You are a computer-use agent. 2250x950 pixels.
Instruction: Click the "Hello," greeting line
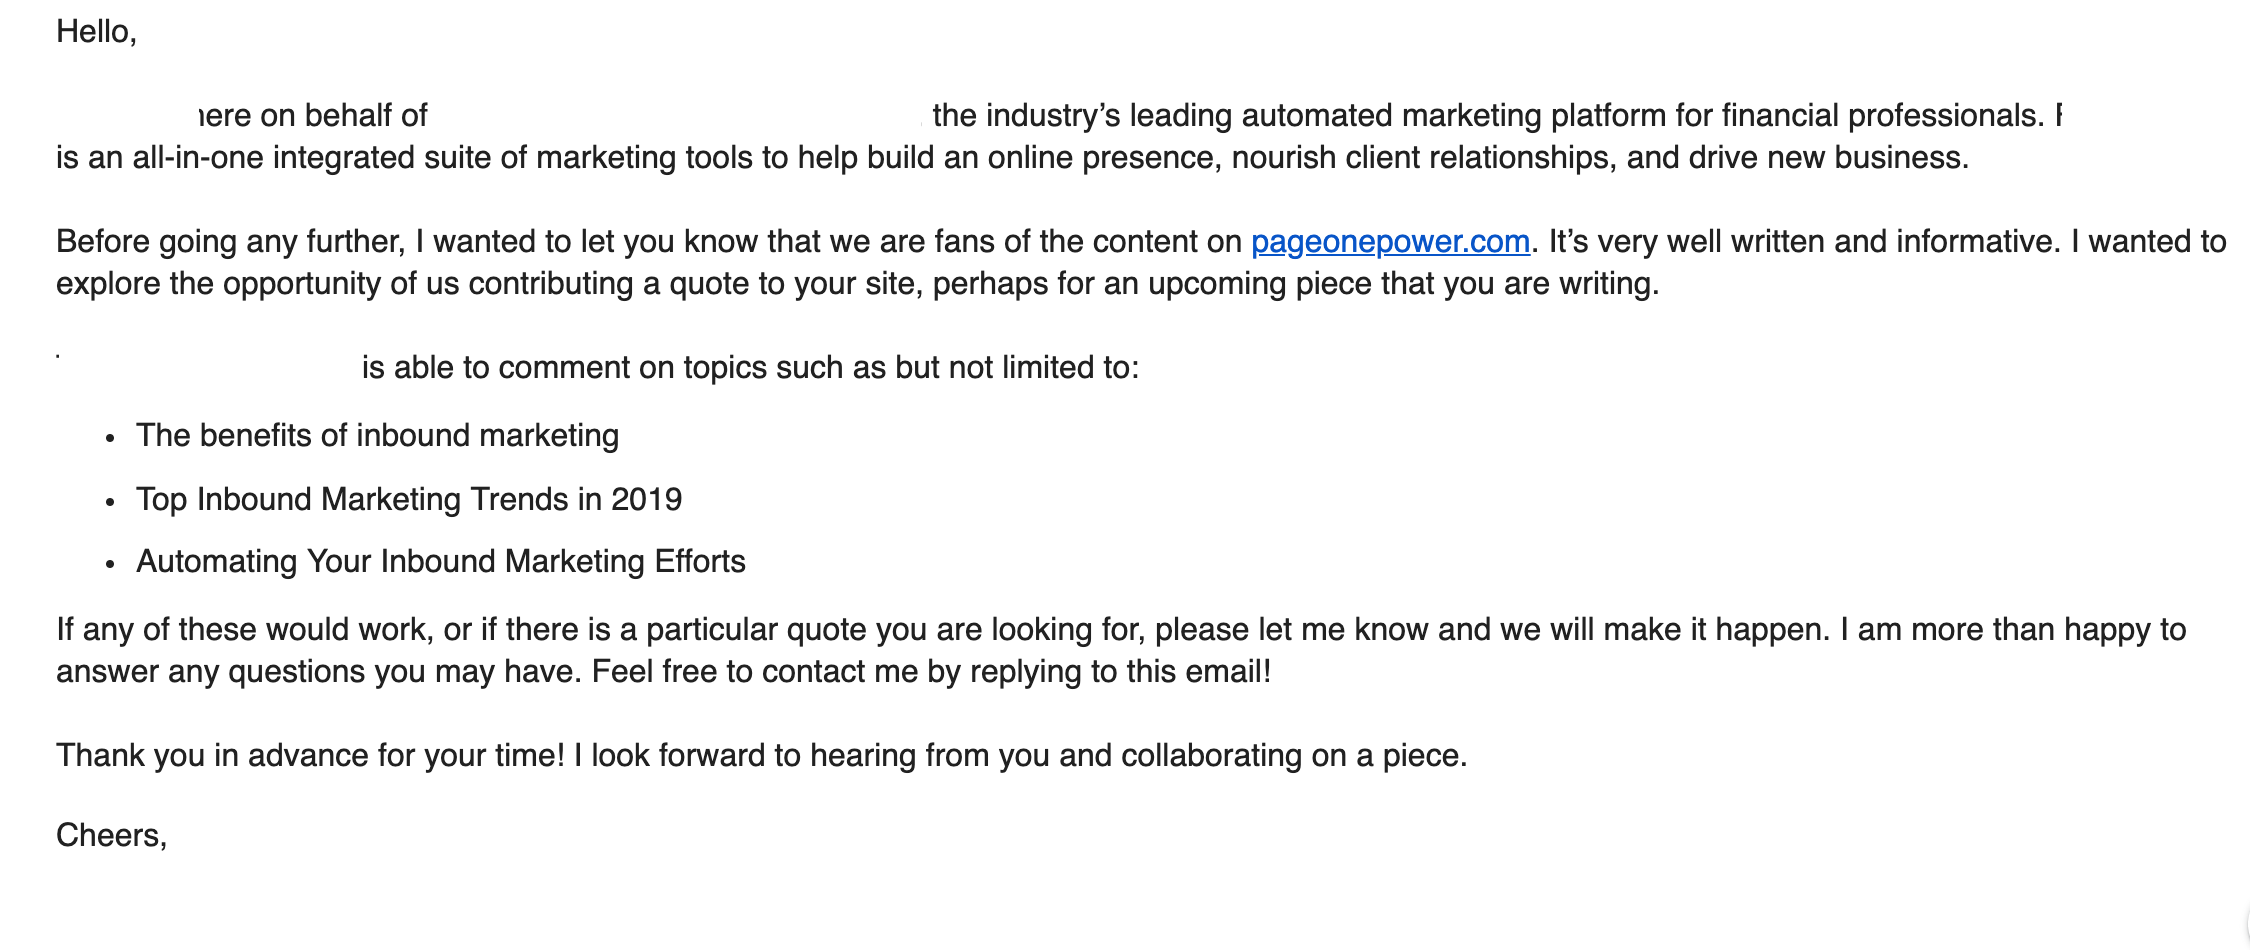[96, 32]
